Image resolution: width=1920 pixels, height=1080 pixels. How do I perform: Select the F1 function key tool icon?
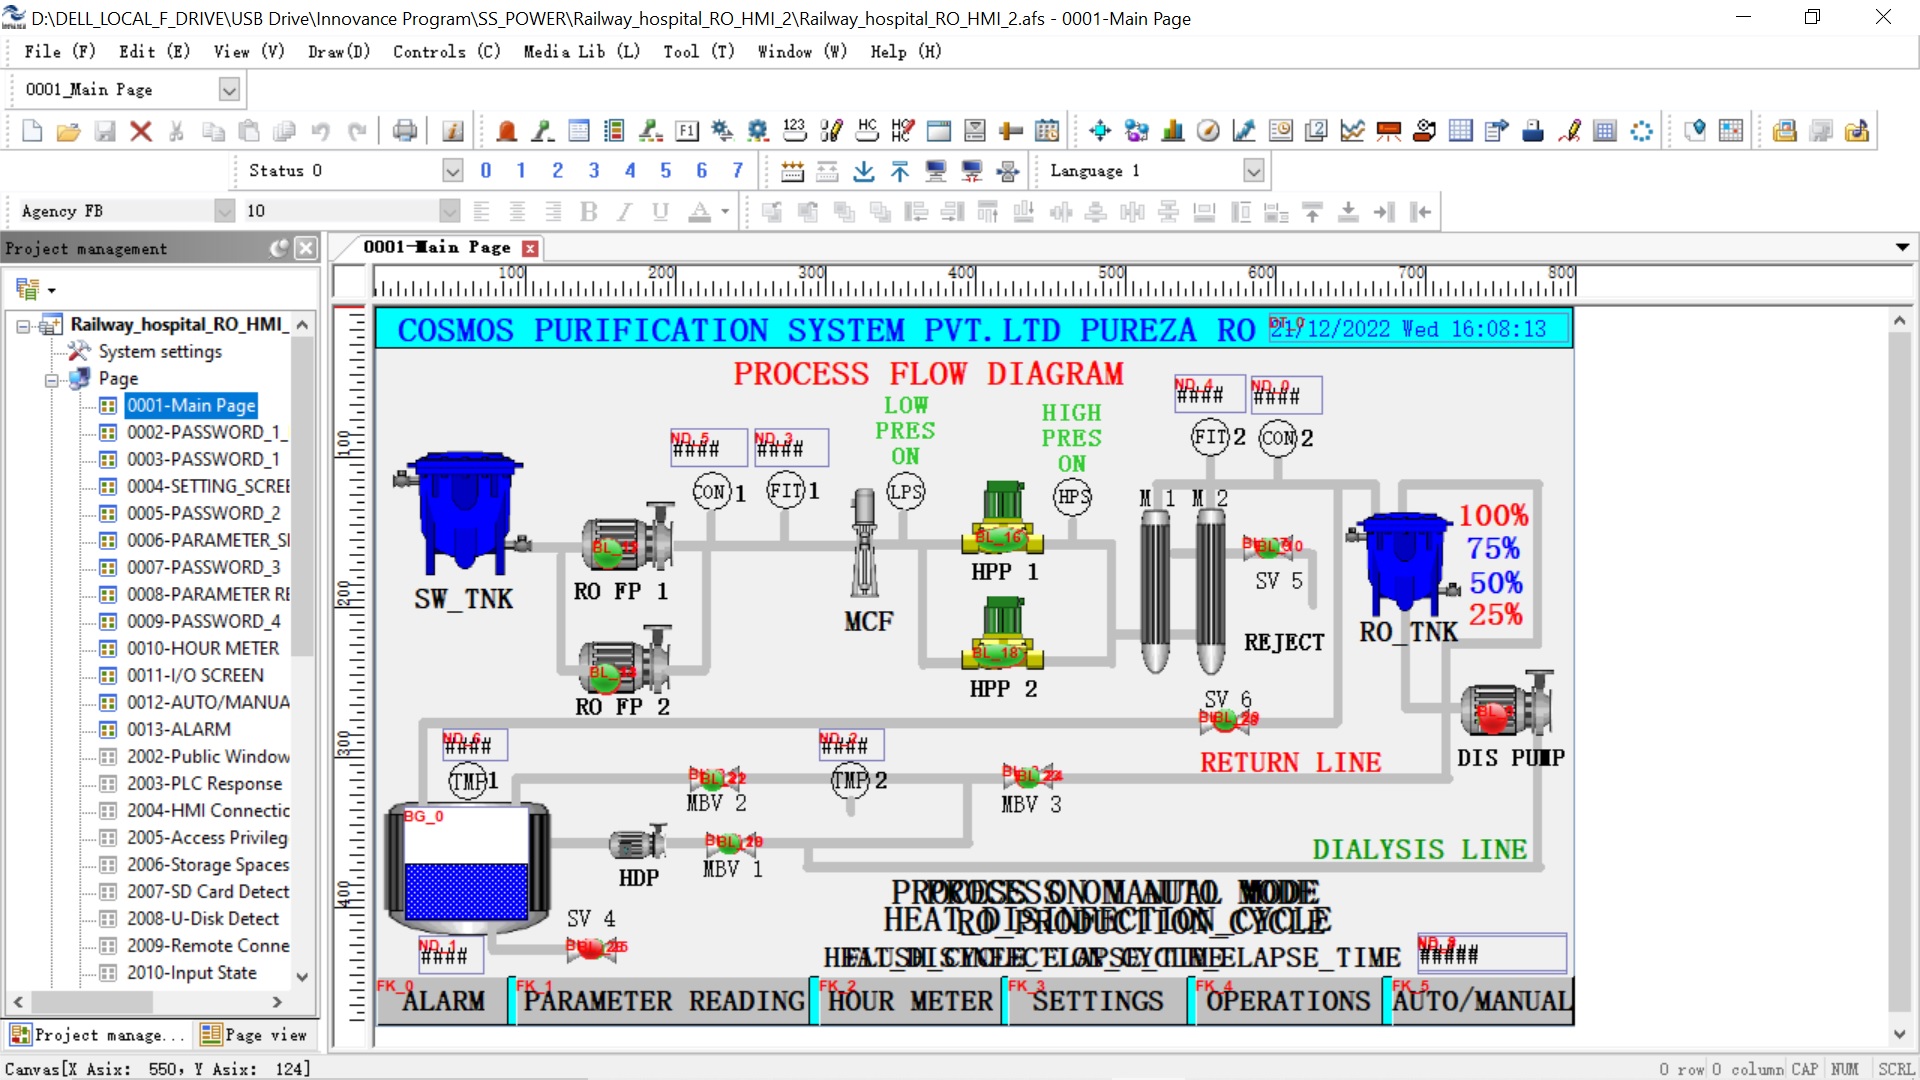click(x=686, y=131)
